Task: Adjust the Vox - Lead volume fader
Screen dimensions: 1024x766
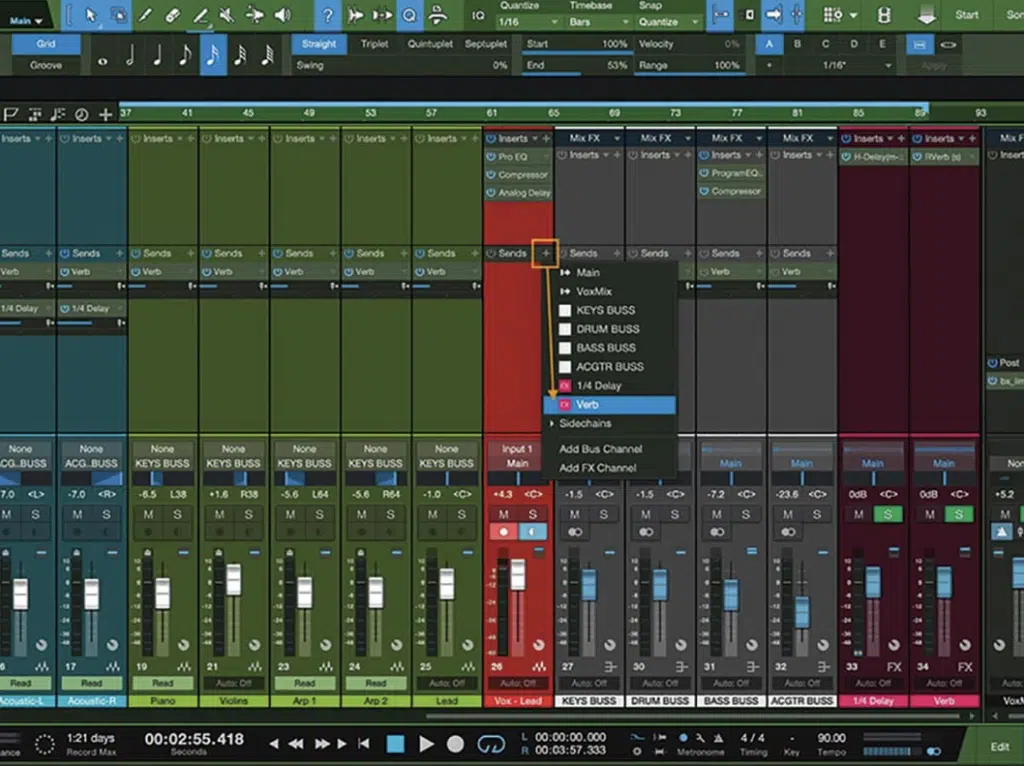Action: 517,575
